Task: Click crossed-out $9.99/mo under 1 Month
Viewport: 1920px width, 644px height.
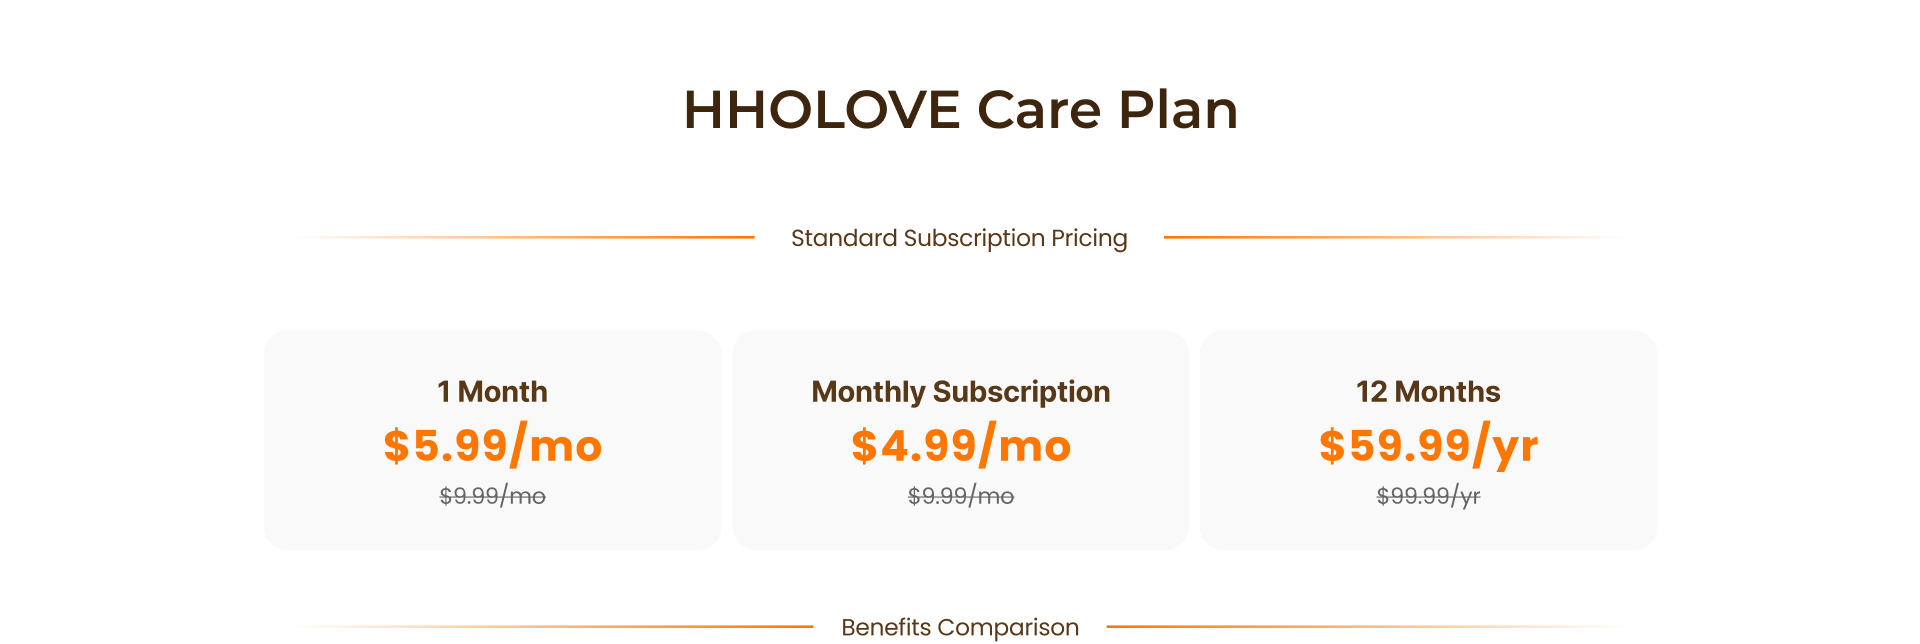Action: coord(492,495)
